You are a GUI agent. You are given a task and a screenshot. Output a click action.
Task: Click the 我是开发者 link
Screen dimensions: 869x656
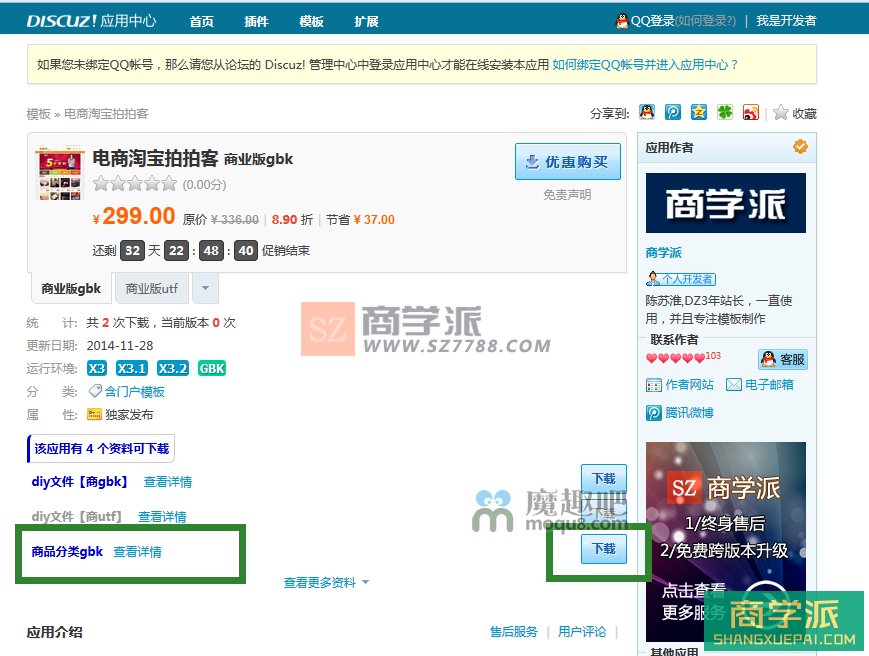point(786,21)
